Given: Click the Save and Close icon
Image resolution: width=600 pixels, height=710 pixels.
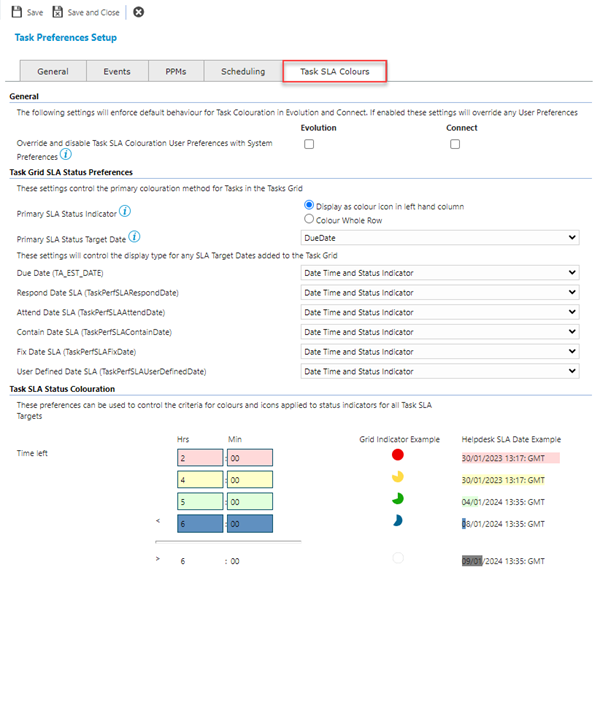Looking at the screenshot, I should pos(58,12).
